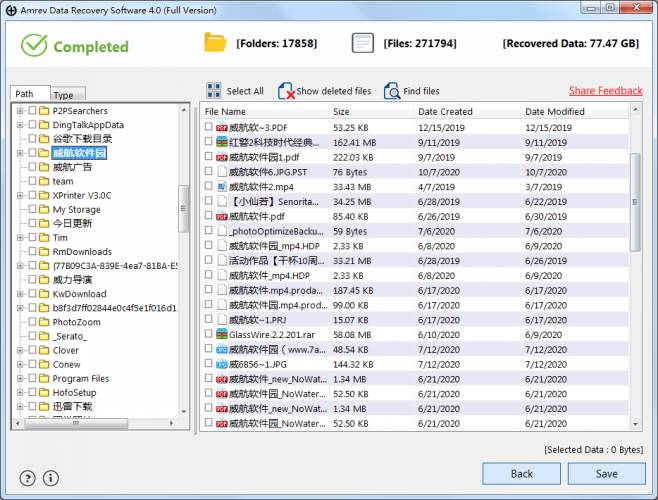Tick the checkbox beside P2PSearchers folder
Image resolution: width=658 pixels, height=500 pixels.
click(32, 111)
